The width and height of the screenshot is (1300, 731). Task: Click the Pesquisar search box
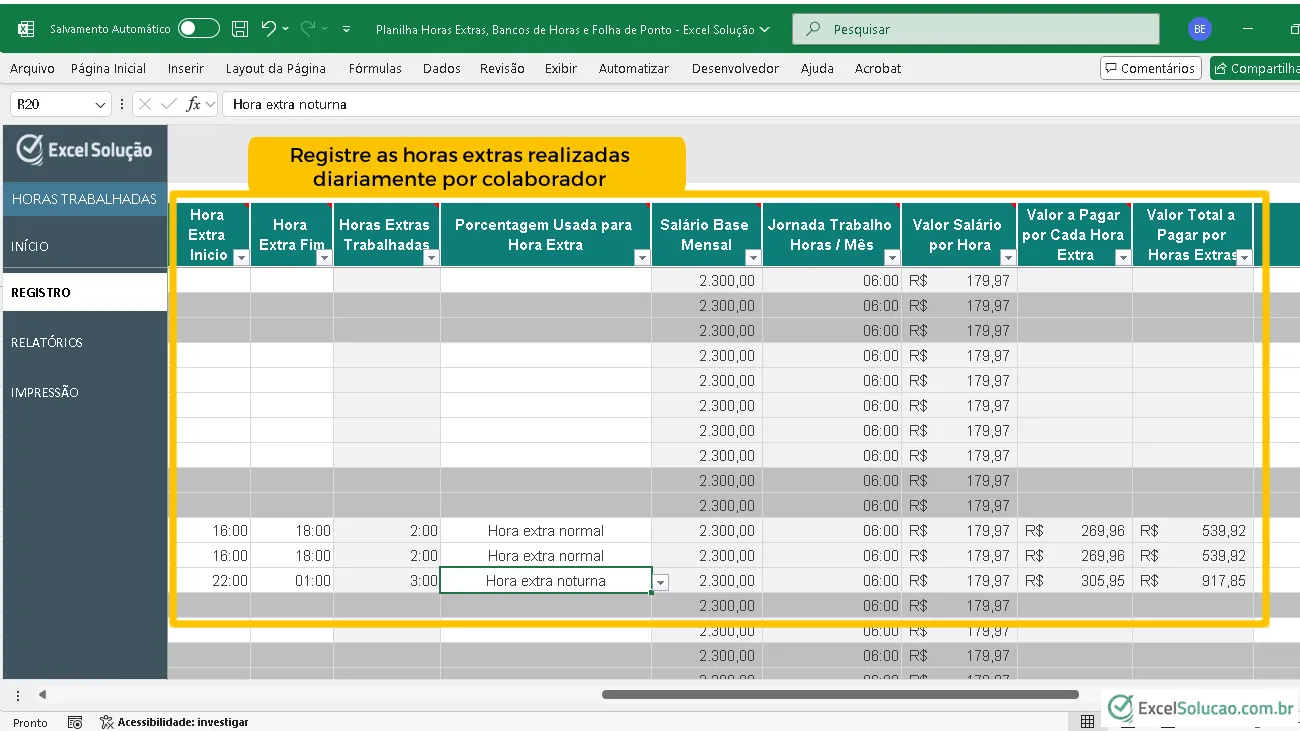click(x=975, y=29)
